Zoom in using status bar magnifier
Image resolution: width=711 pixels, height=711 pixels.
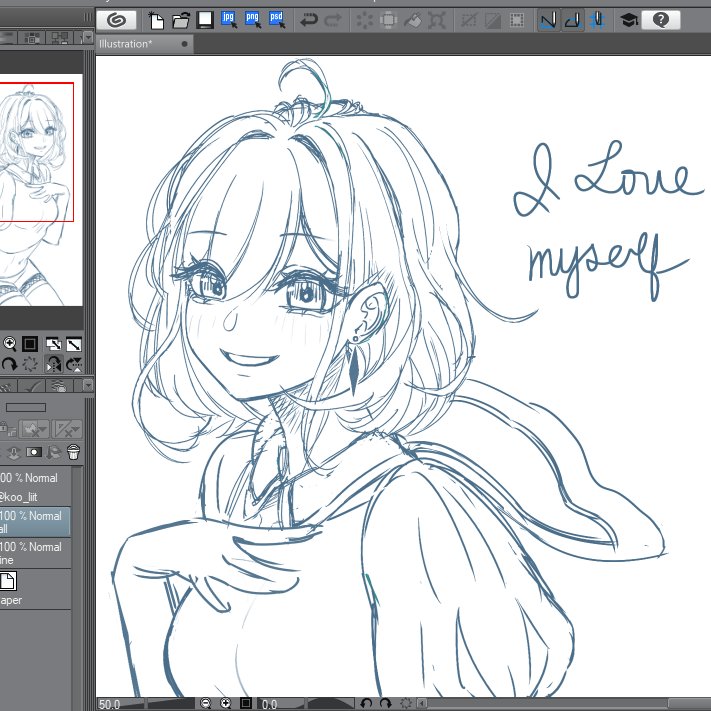pyautogui.click(x=225, y=703)
